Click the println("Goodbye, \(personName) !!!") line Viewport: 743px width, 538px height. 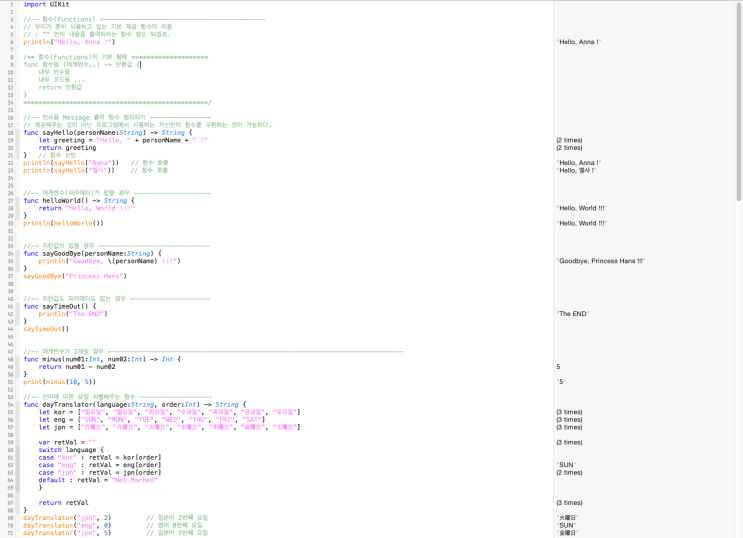109,261
